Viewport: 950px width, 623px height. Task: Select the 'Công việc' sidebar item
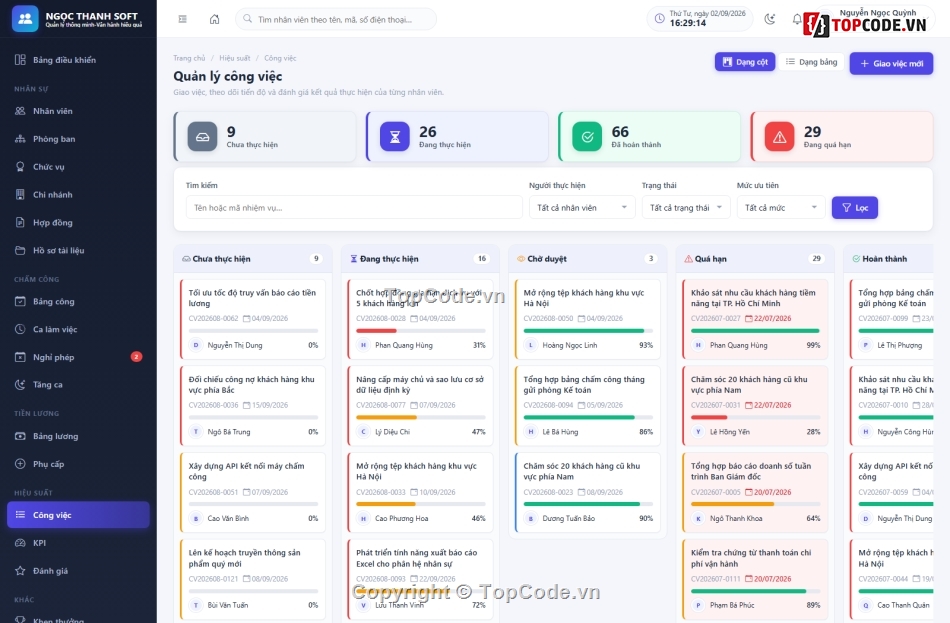(78, 515)
